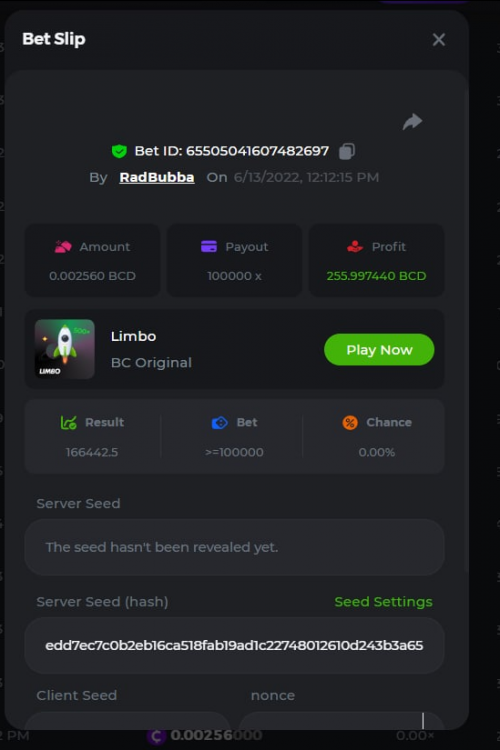
Task: Click the Limbo game title
Action: coord(133,336)
